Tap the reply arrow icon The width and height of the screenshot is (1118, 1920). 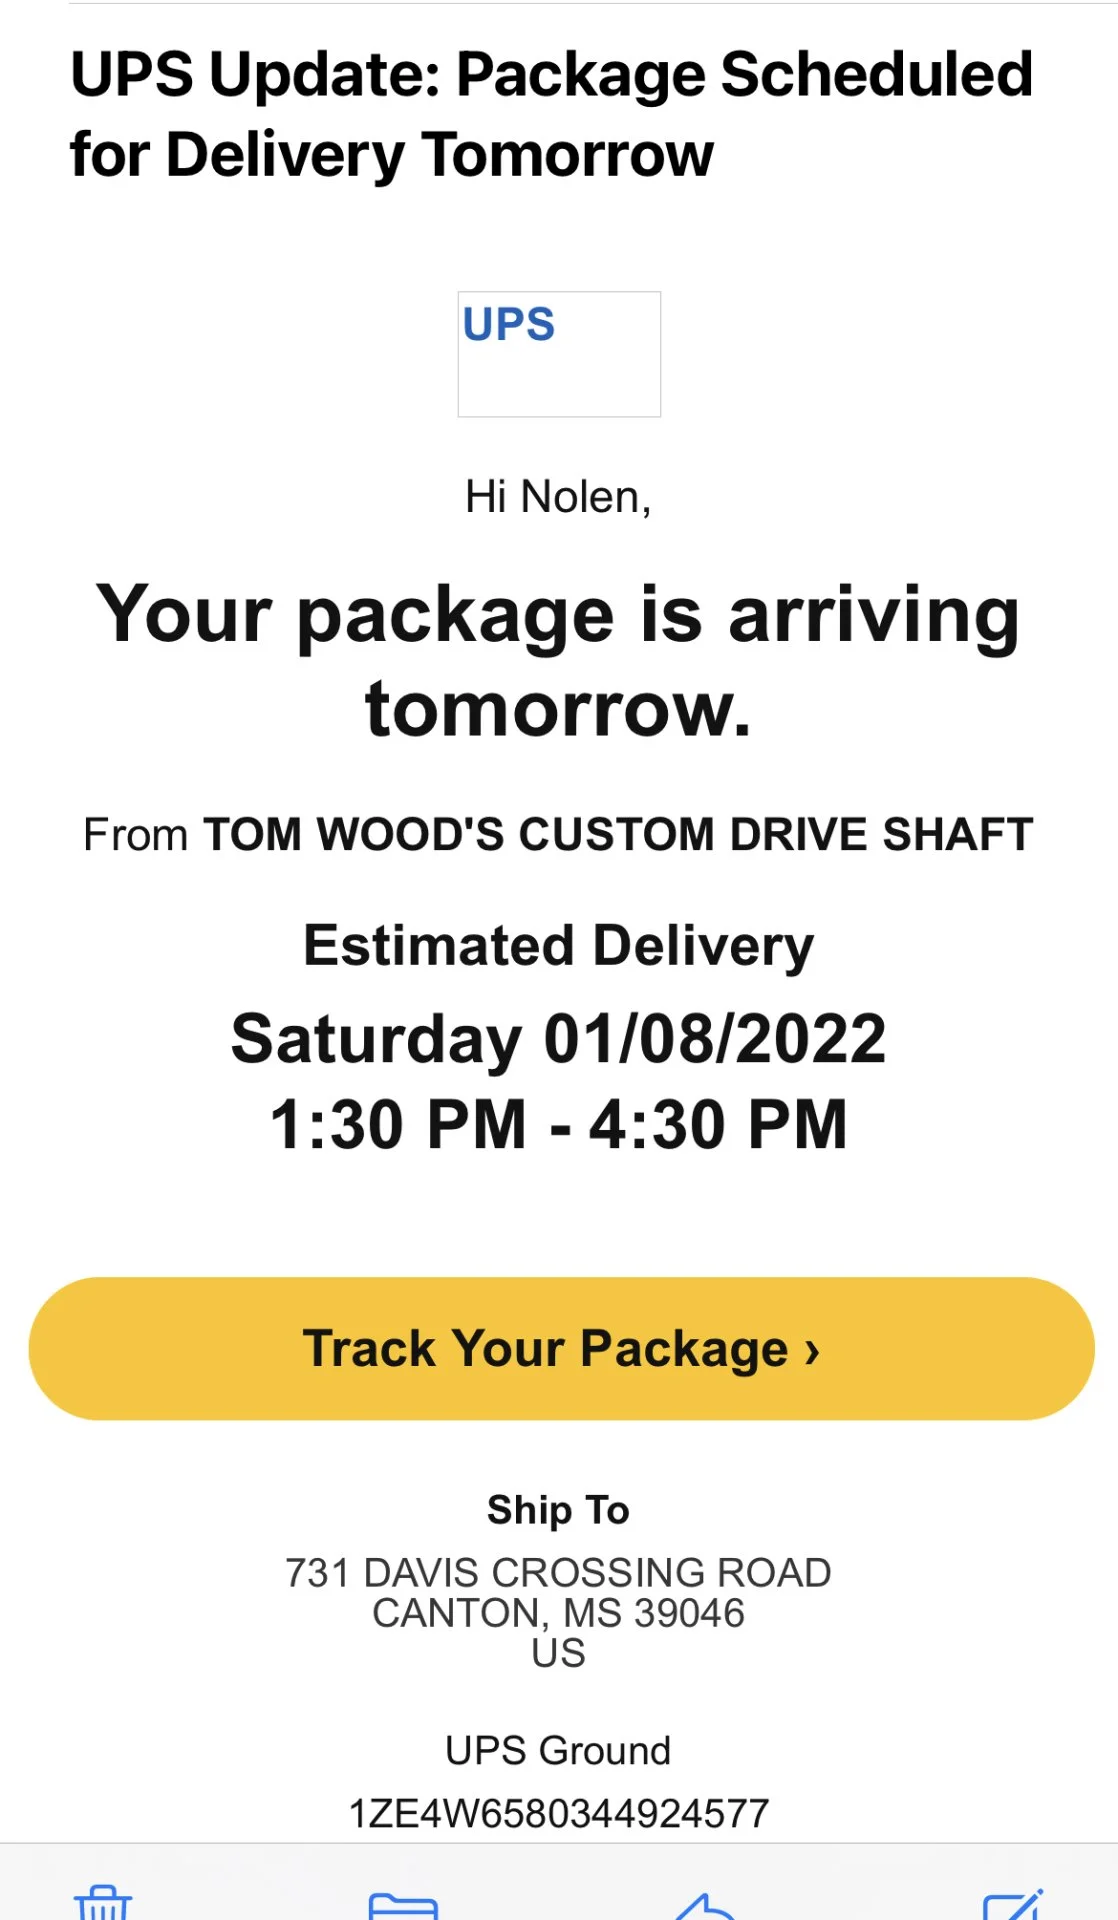point(707,1906)
